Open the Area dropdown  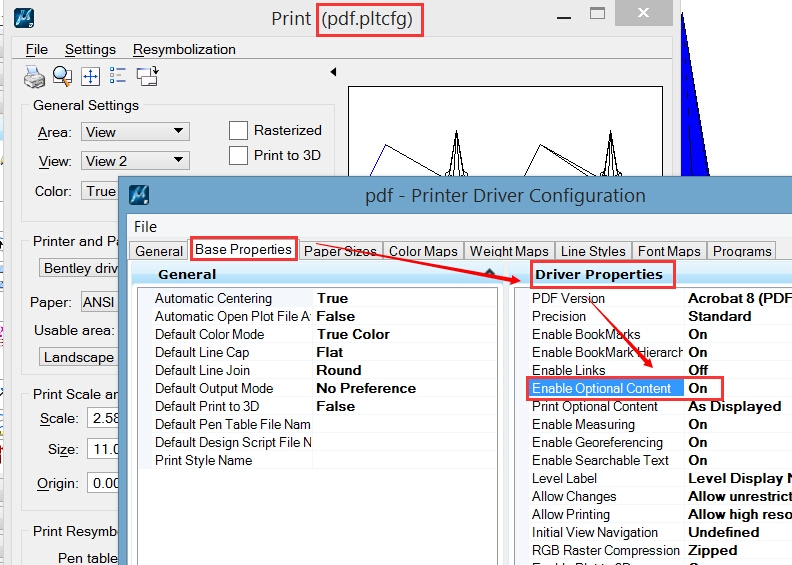[x=135, y=132]
